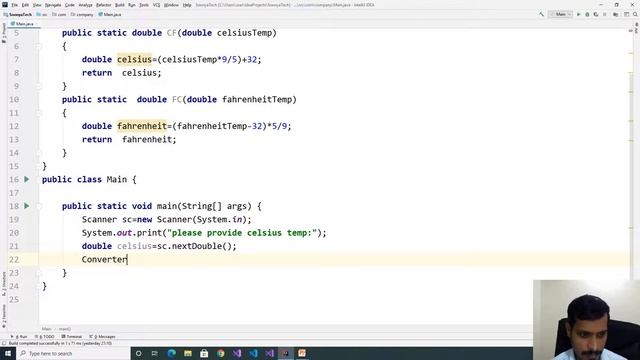Open the Windows Start menu
The image size is (640, 360).
8,353
